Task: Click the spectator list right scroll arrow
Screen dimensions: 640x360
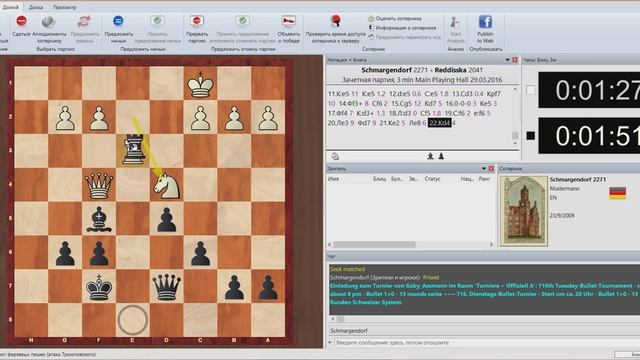Action: tap(491, 244)
